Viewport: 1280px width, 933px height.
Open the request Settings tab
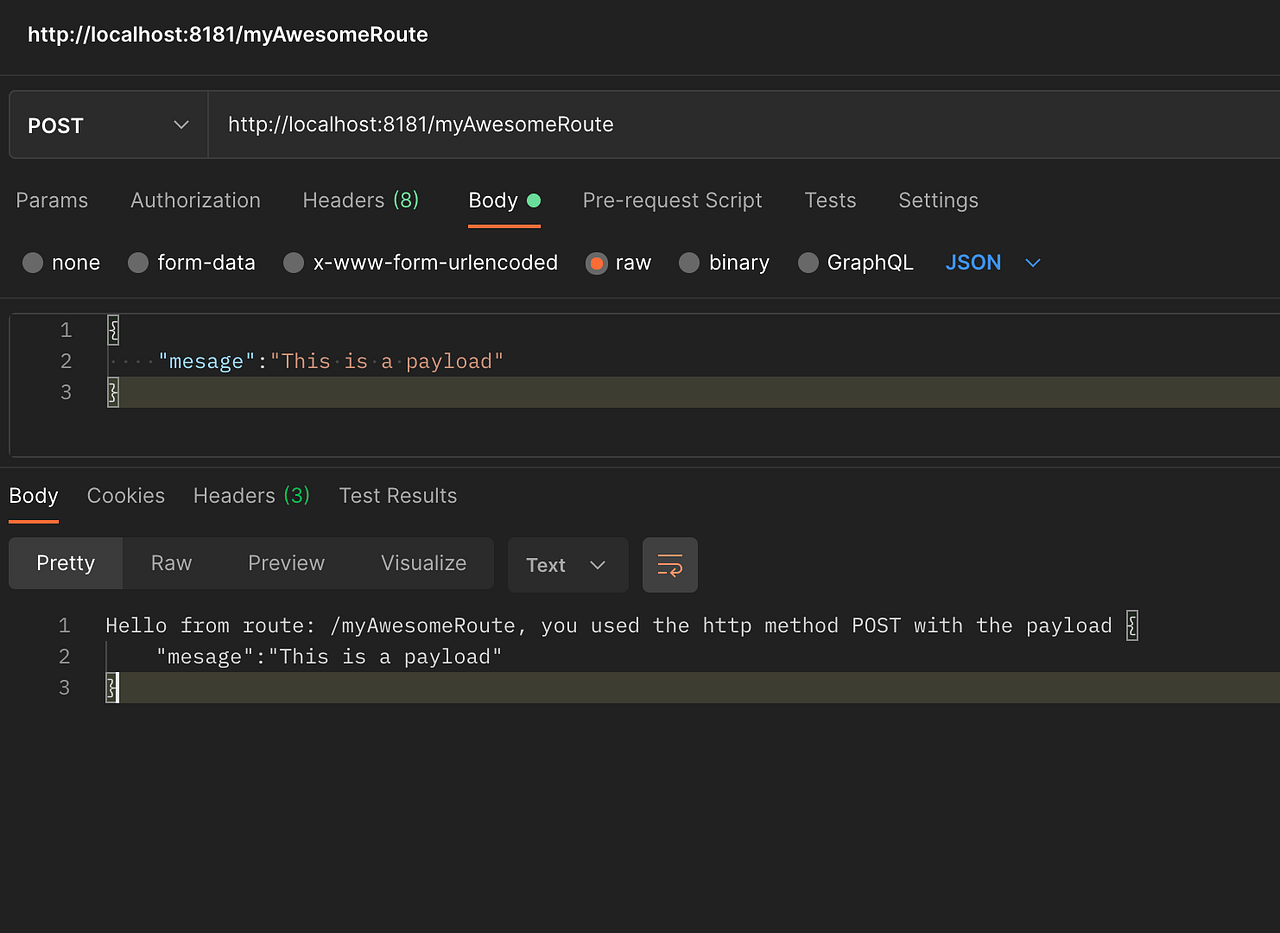coord(938,200)
